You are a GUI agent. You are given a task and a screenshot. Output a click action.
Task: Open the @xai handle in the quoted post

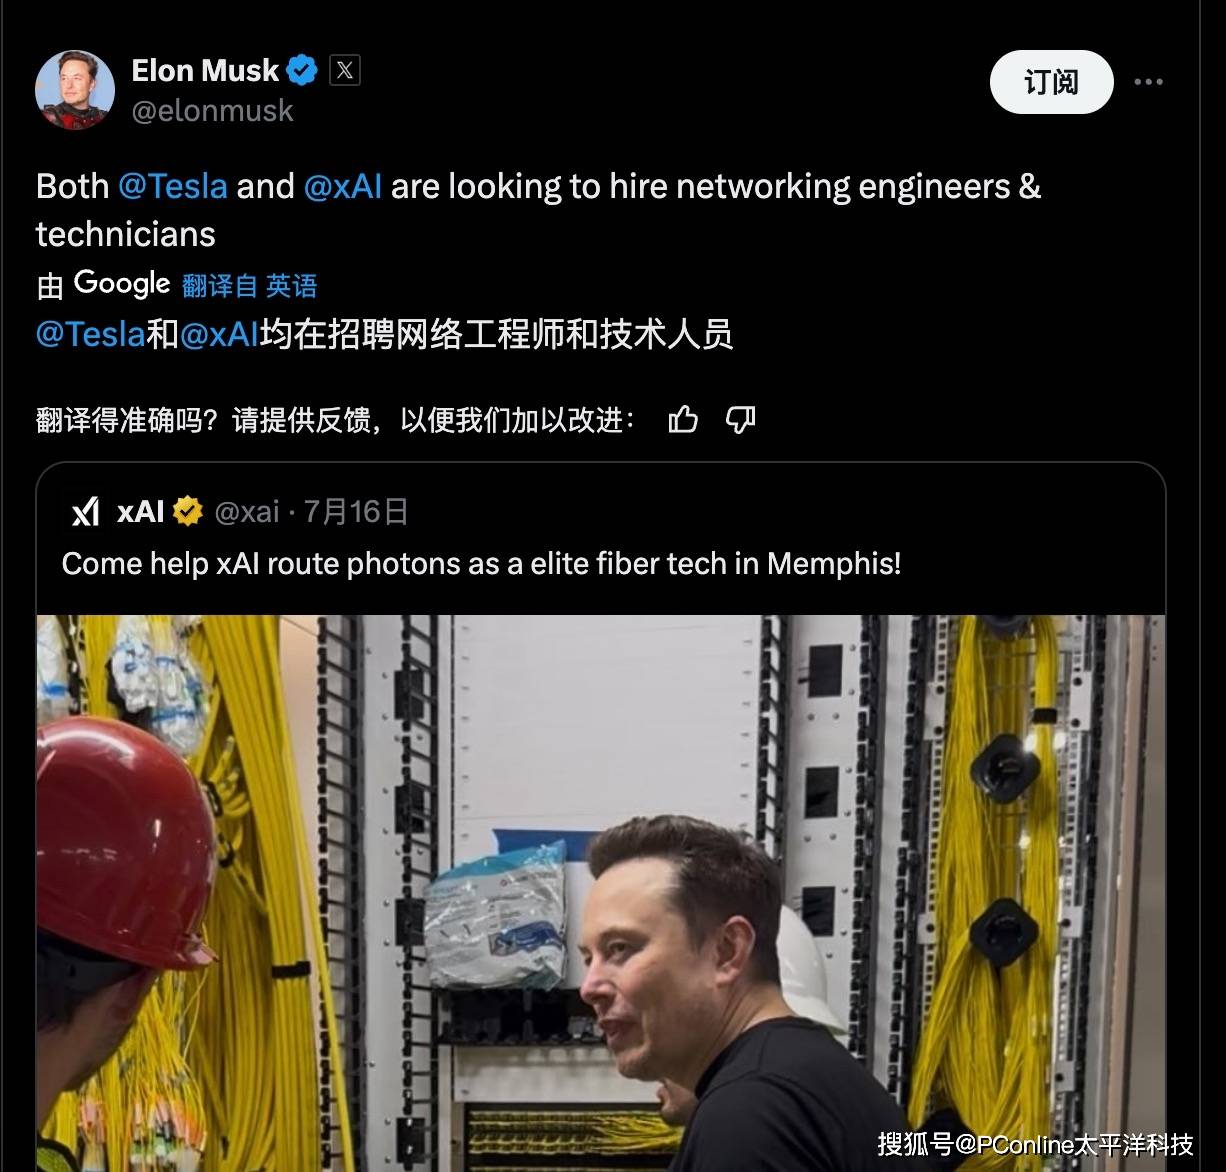coord(247,512)
